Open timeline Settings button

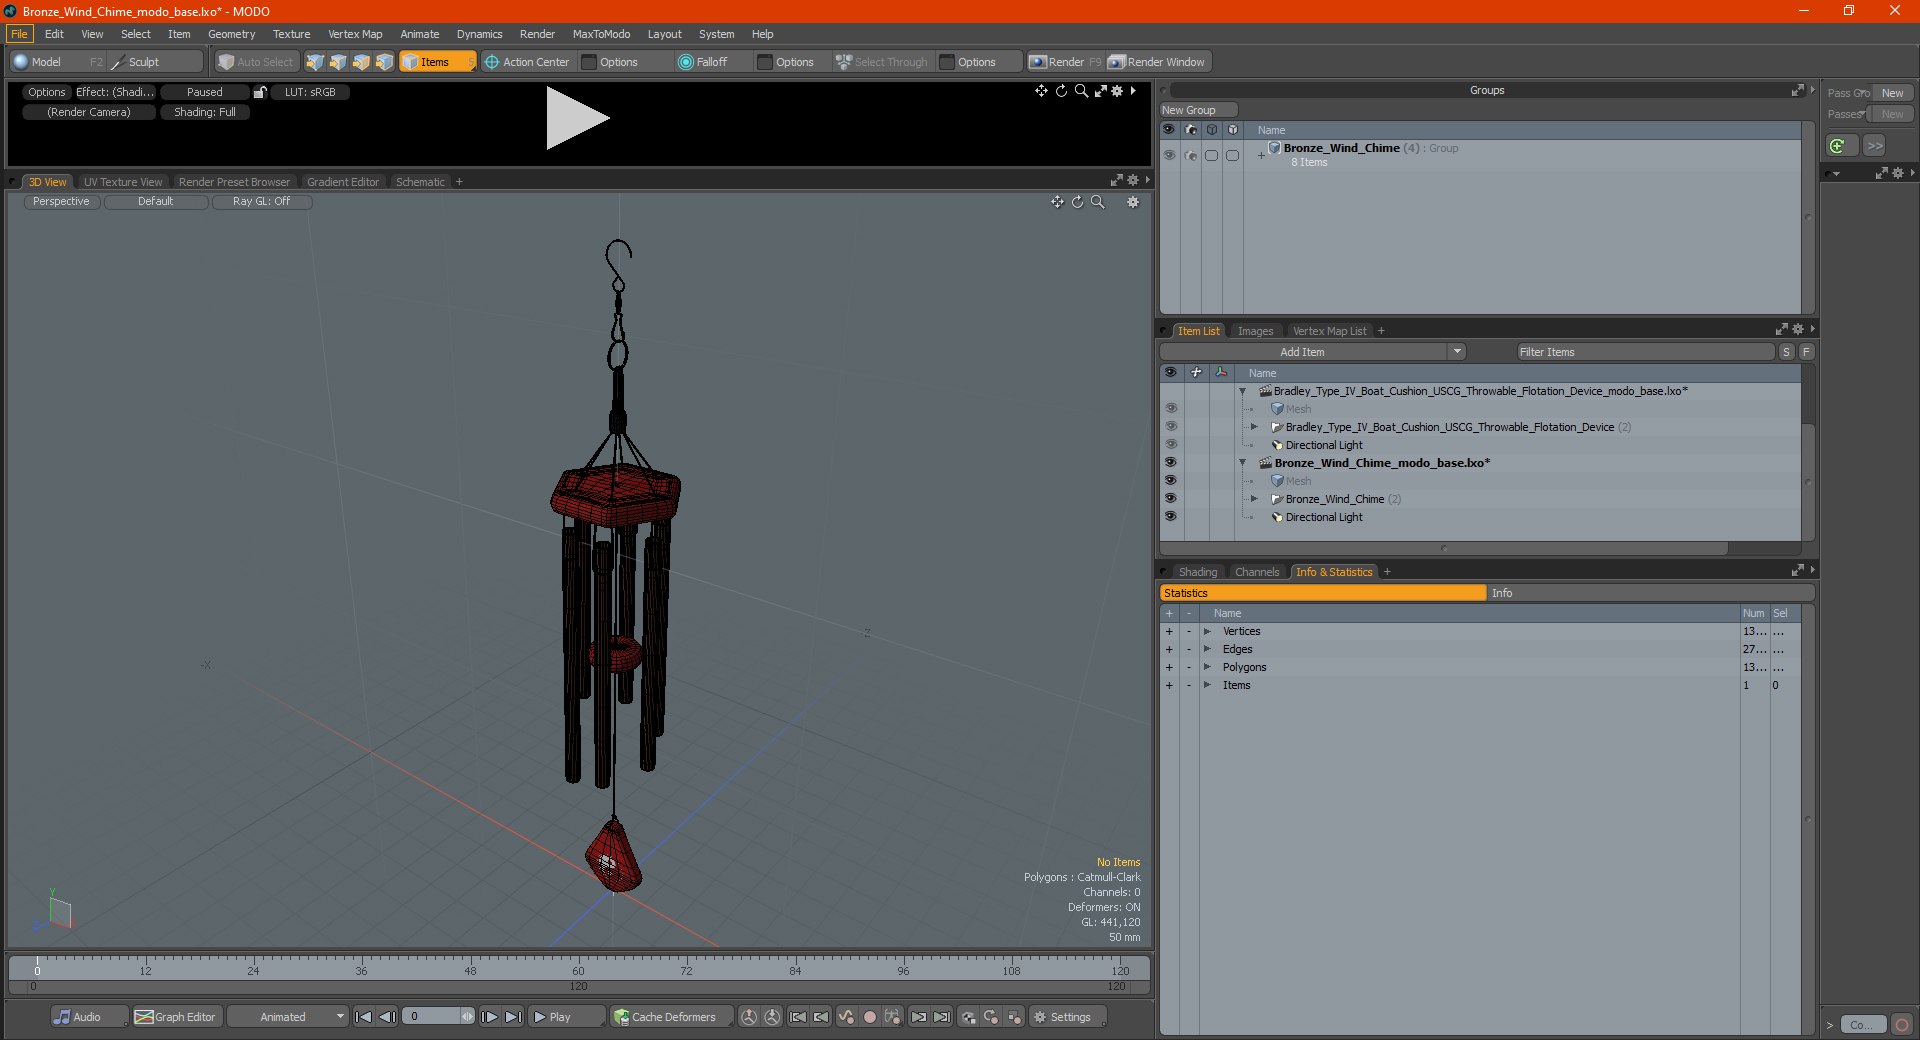(1068, 1017)
